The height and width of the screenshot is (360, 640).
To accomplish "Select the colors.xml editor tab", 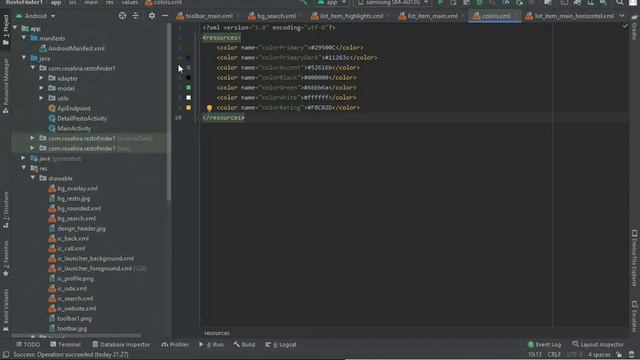I will click(x=496, y=16).
